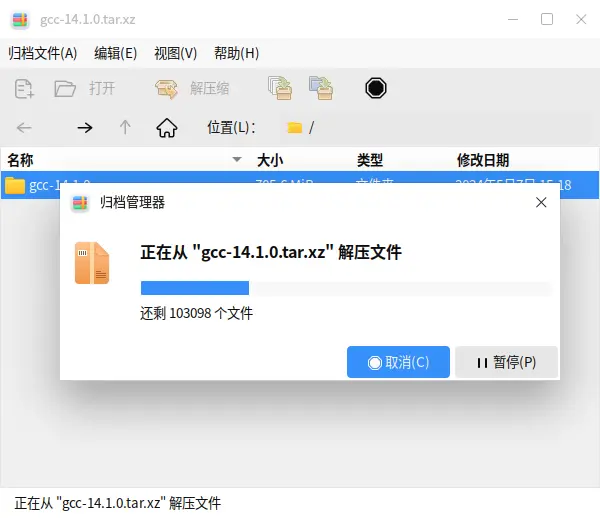Maximize the gcc-14.1.0.tar.xz window

(x=547, y=19)
